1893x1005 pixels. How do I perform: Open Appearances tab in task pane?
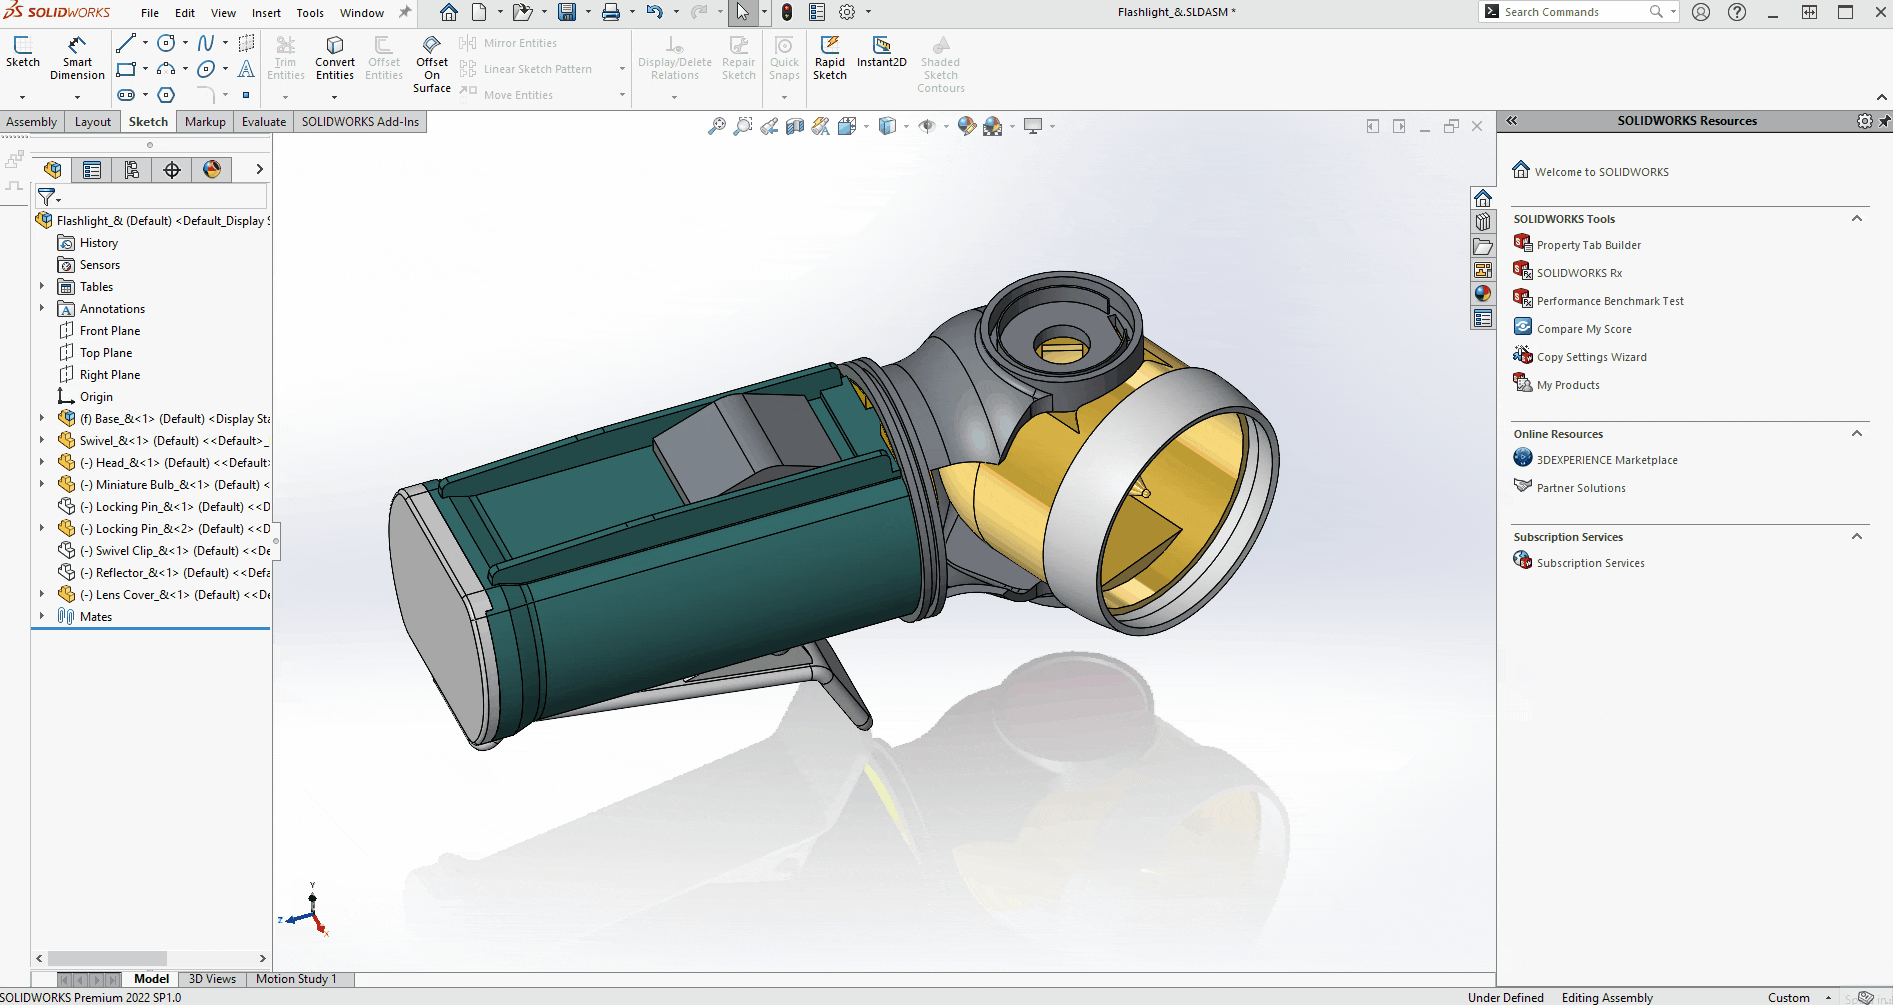[1483, 294]
